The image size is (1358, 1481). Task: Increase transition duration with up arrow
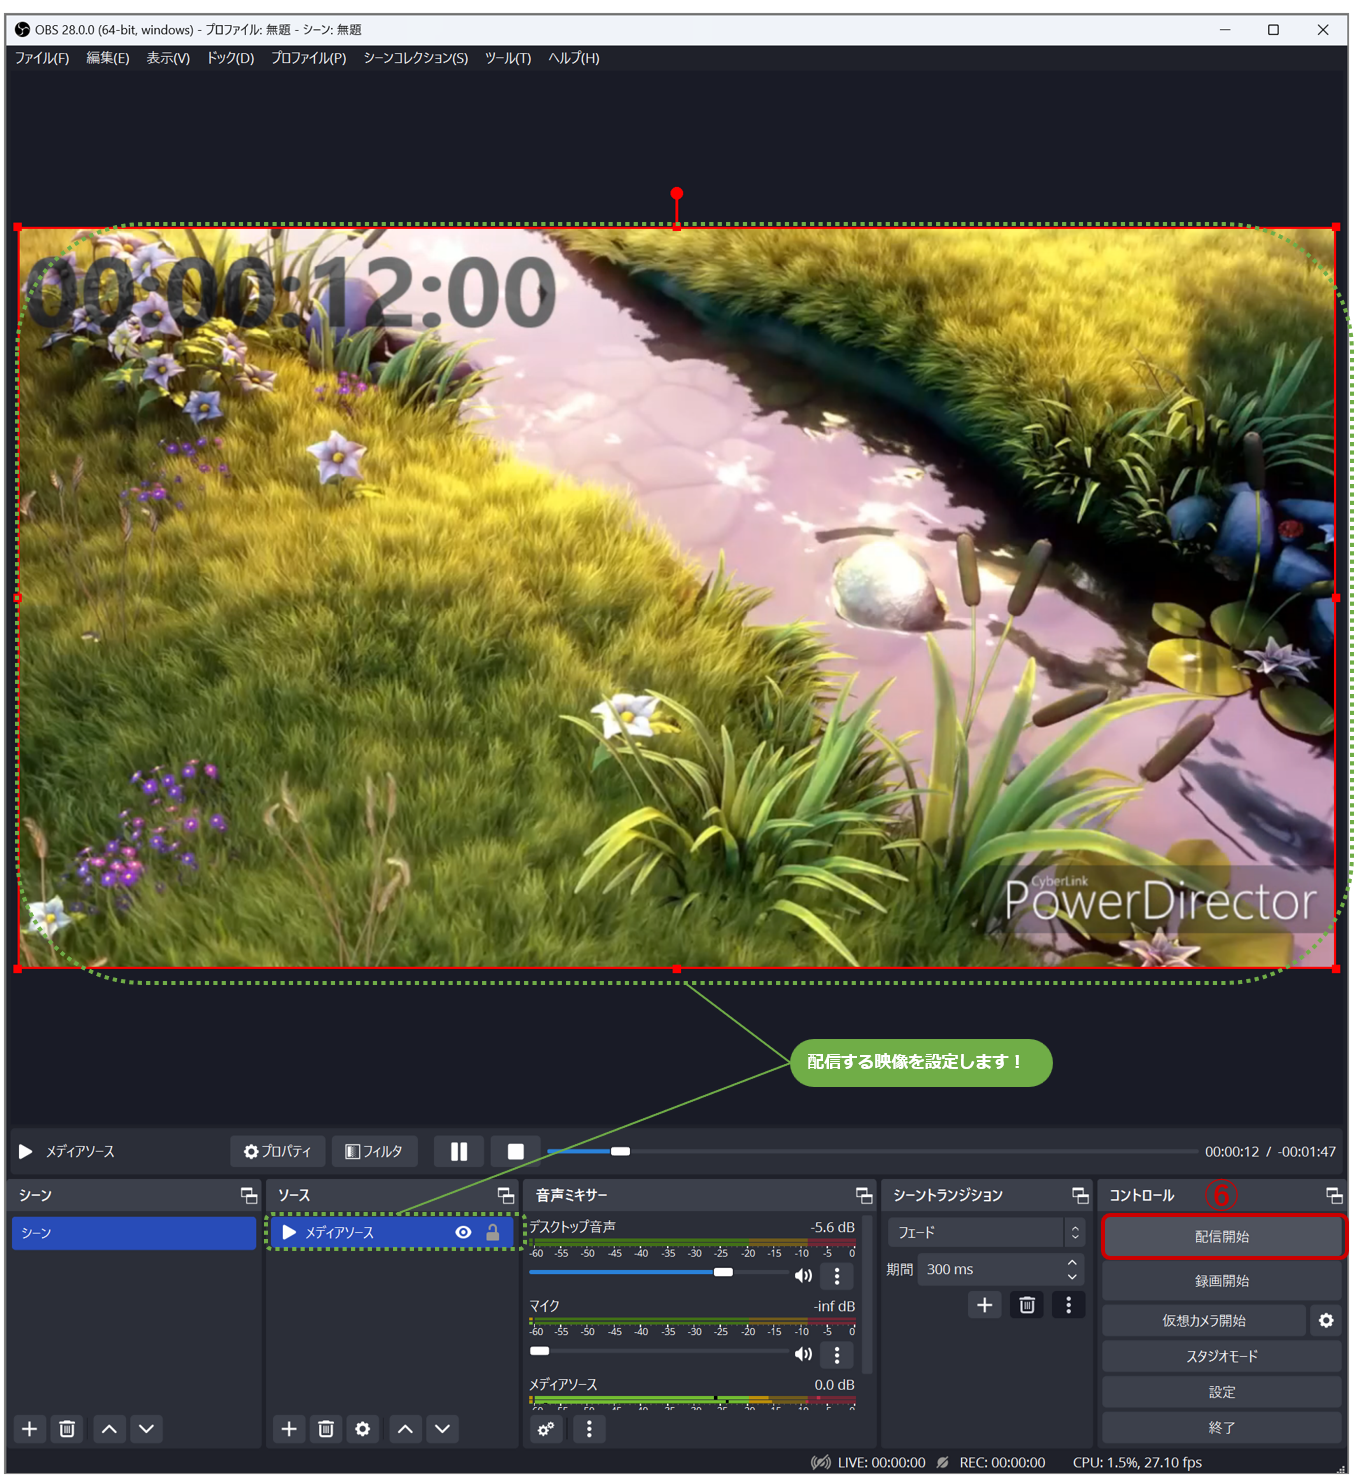(1072, 1262)
